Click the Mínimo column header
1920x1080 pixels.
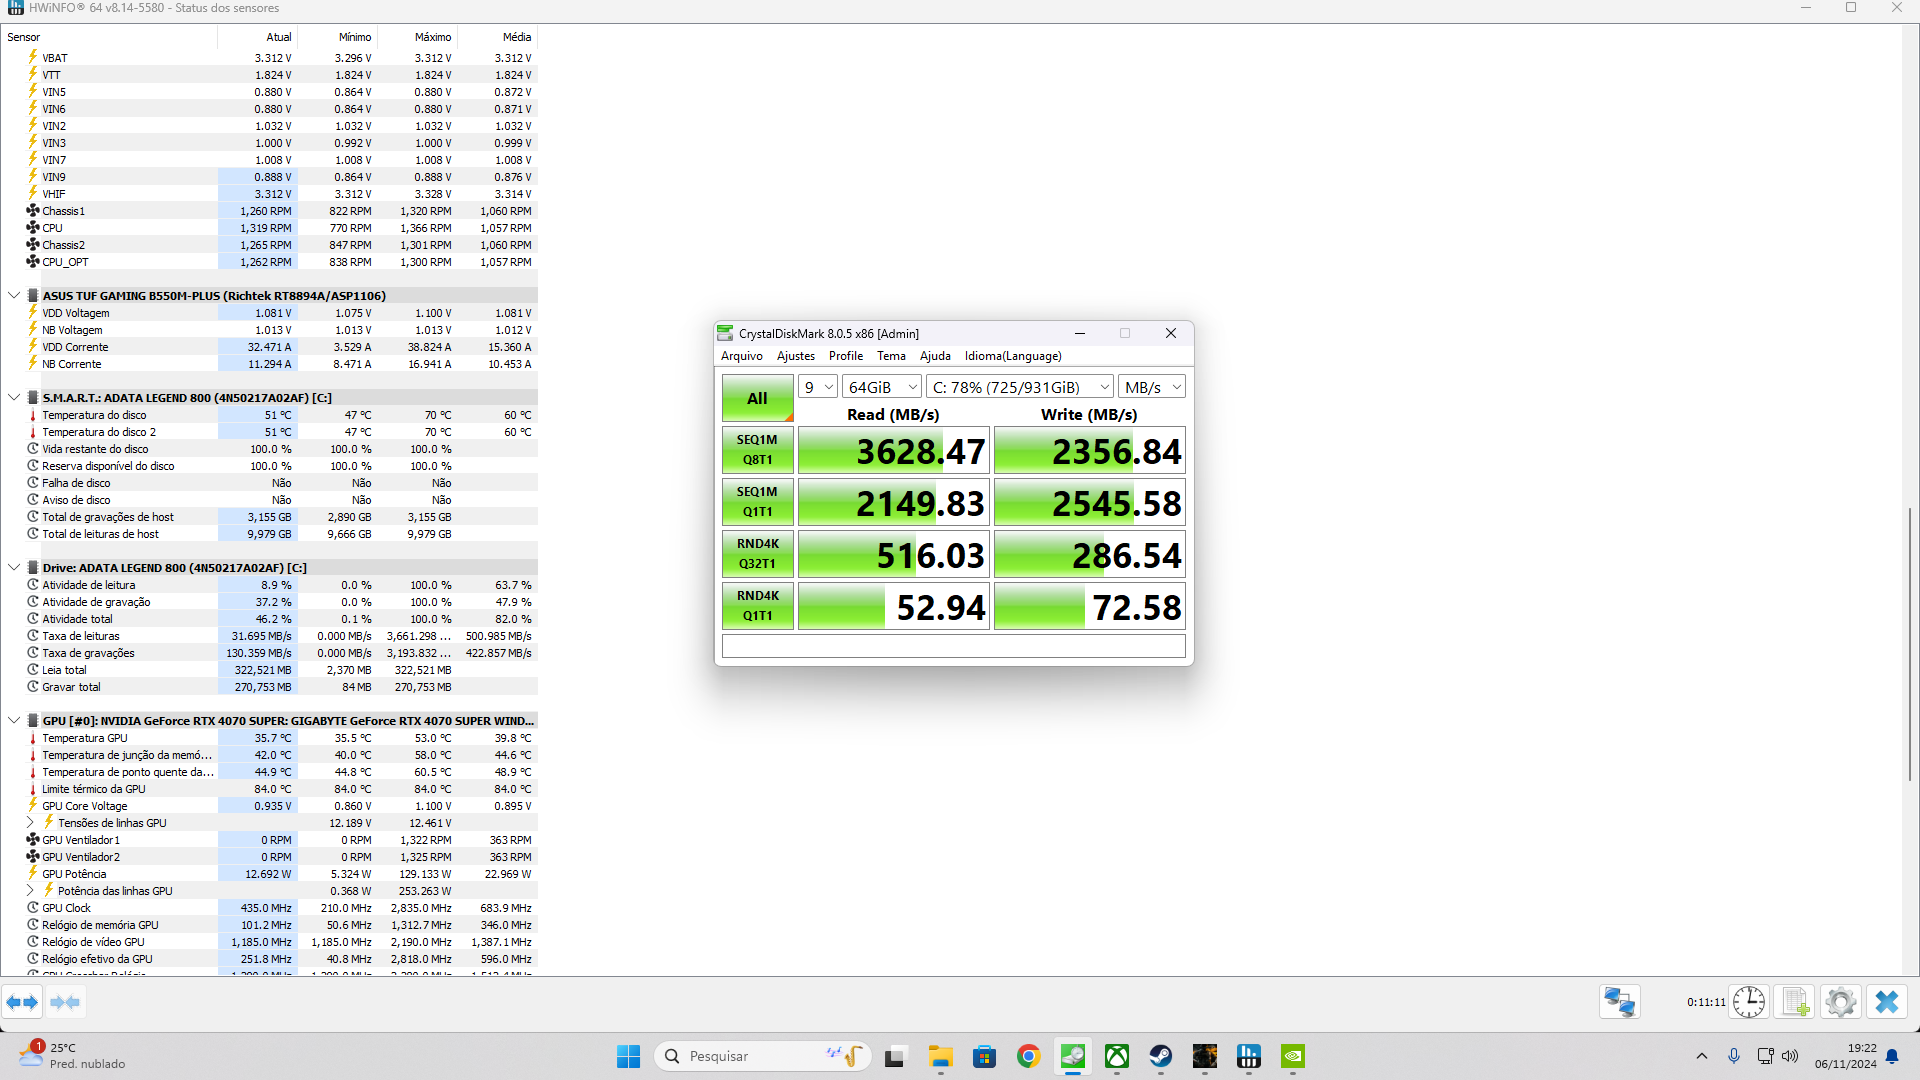pyautogui.click(x=337, y=37)
